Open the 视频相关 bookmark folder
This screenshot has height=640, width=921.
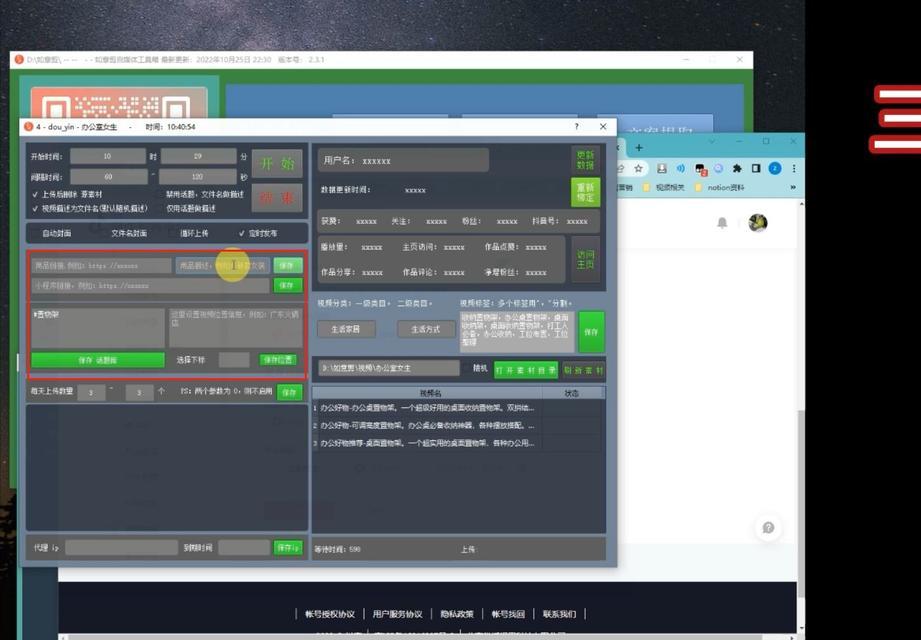coord(664,187)
